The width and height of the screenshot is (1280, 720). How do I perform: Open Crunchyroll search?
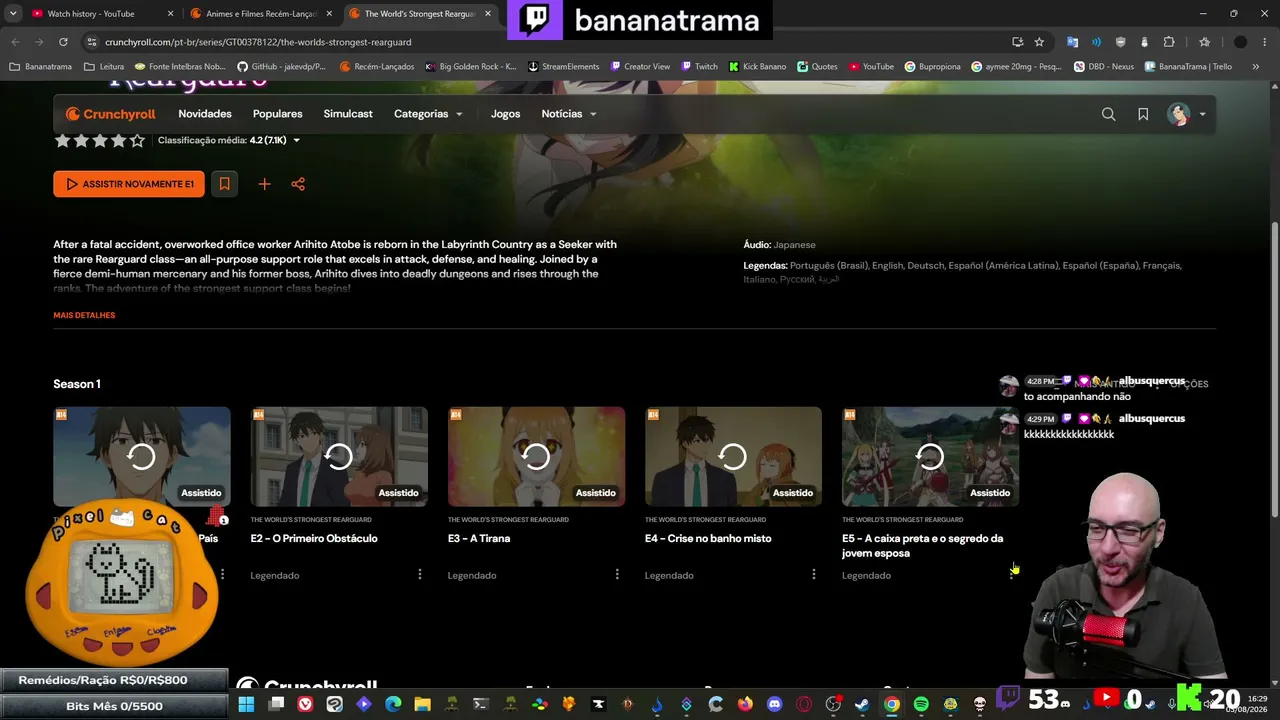coord(1108,114)
